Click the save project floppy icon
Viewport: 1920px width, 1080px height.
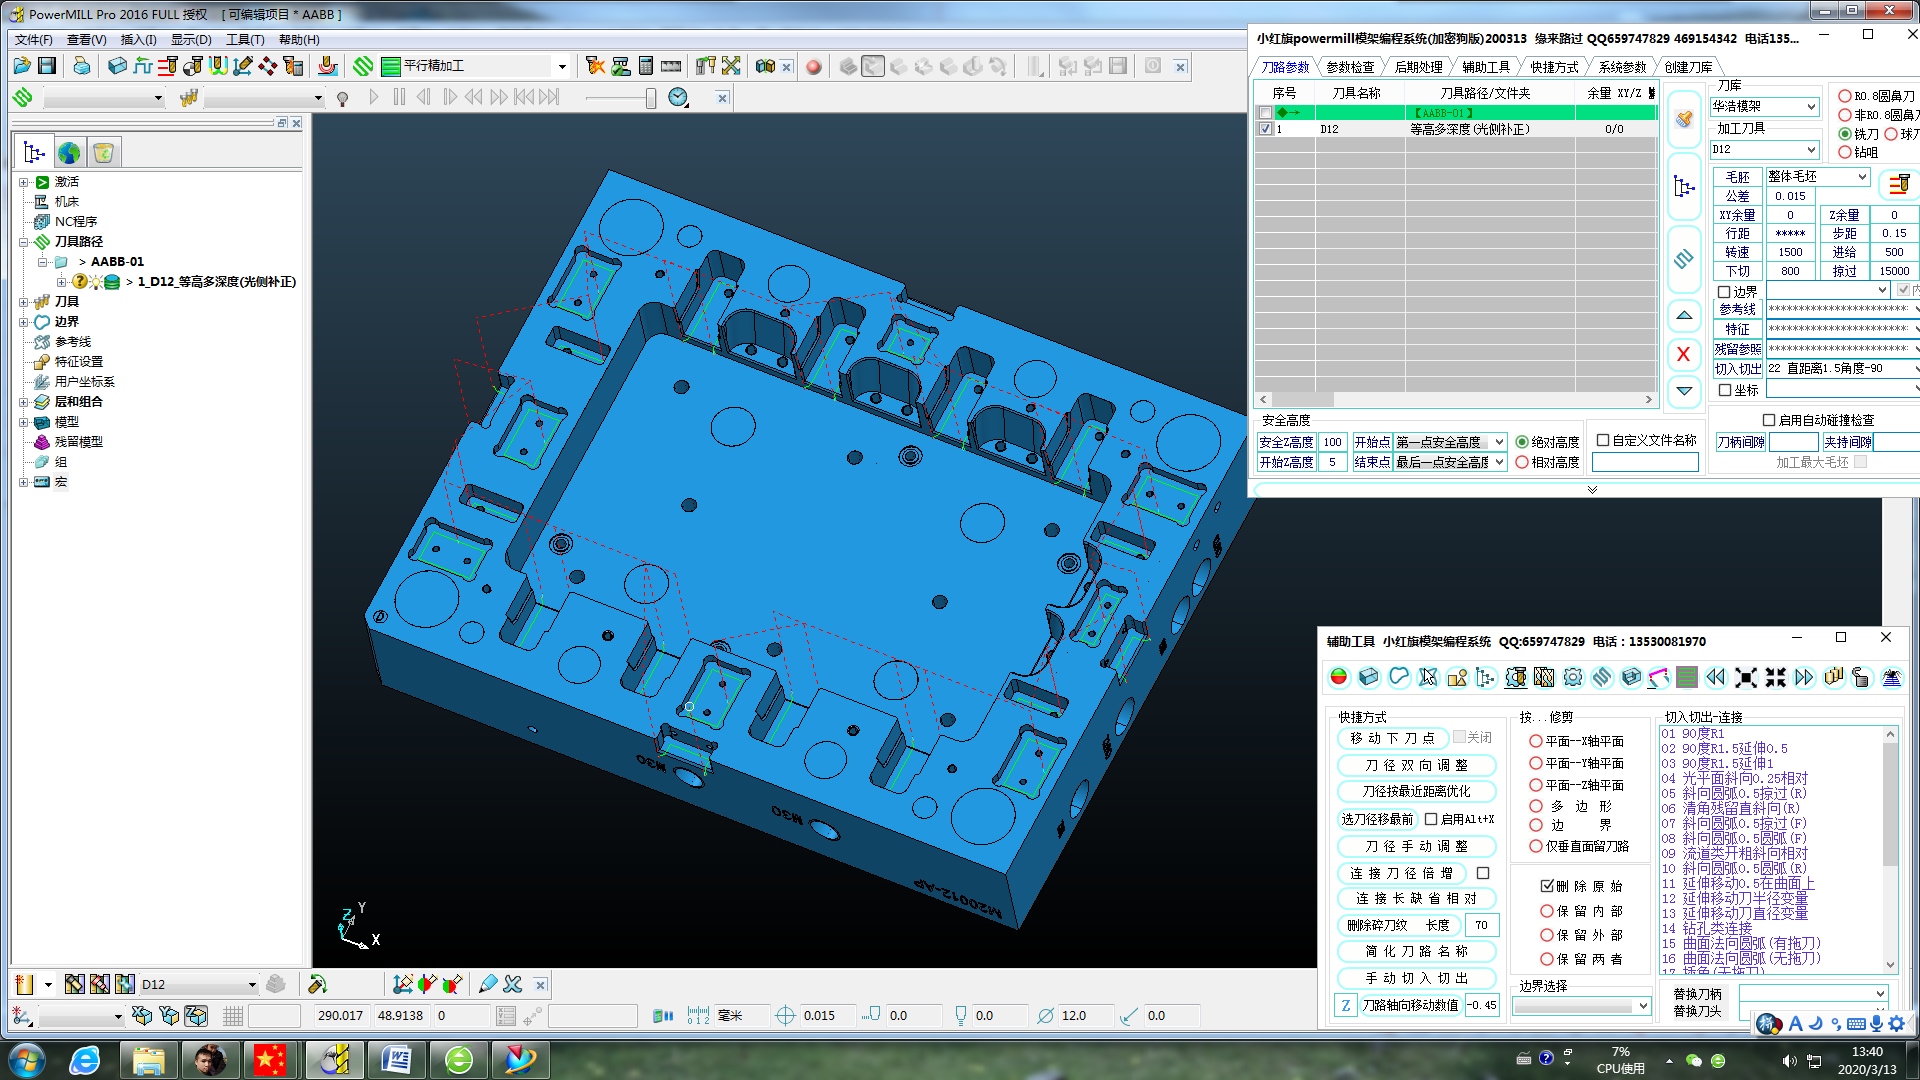47,66
